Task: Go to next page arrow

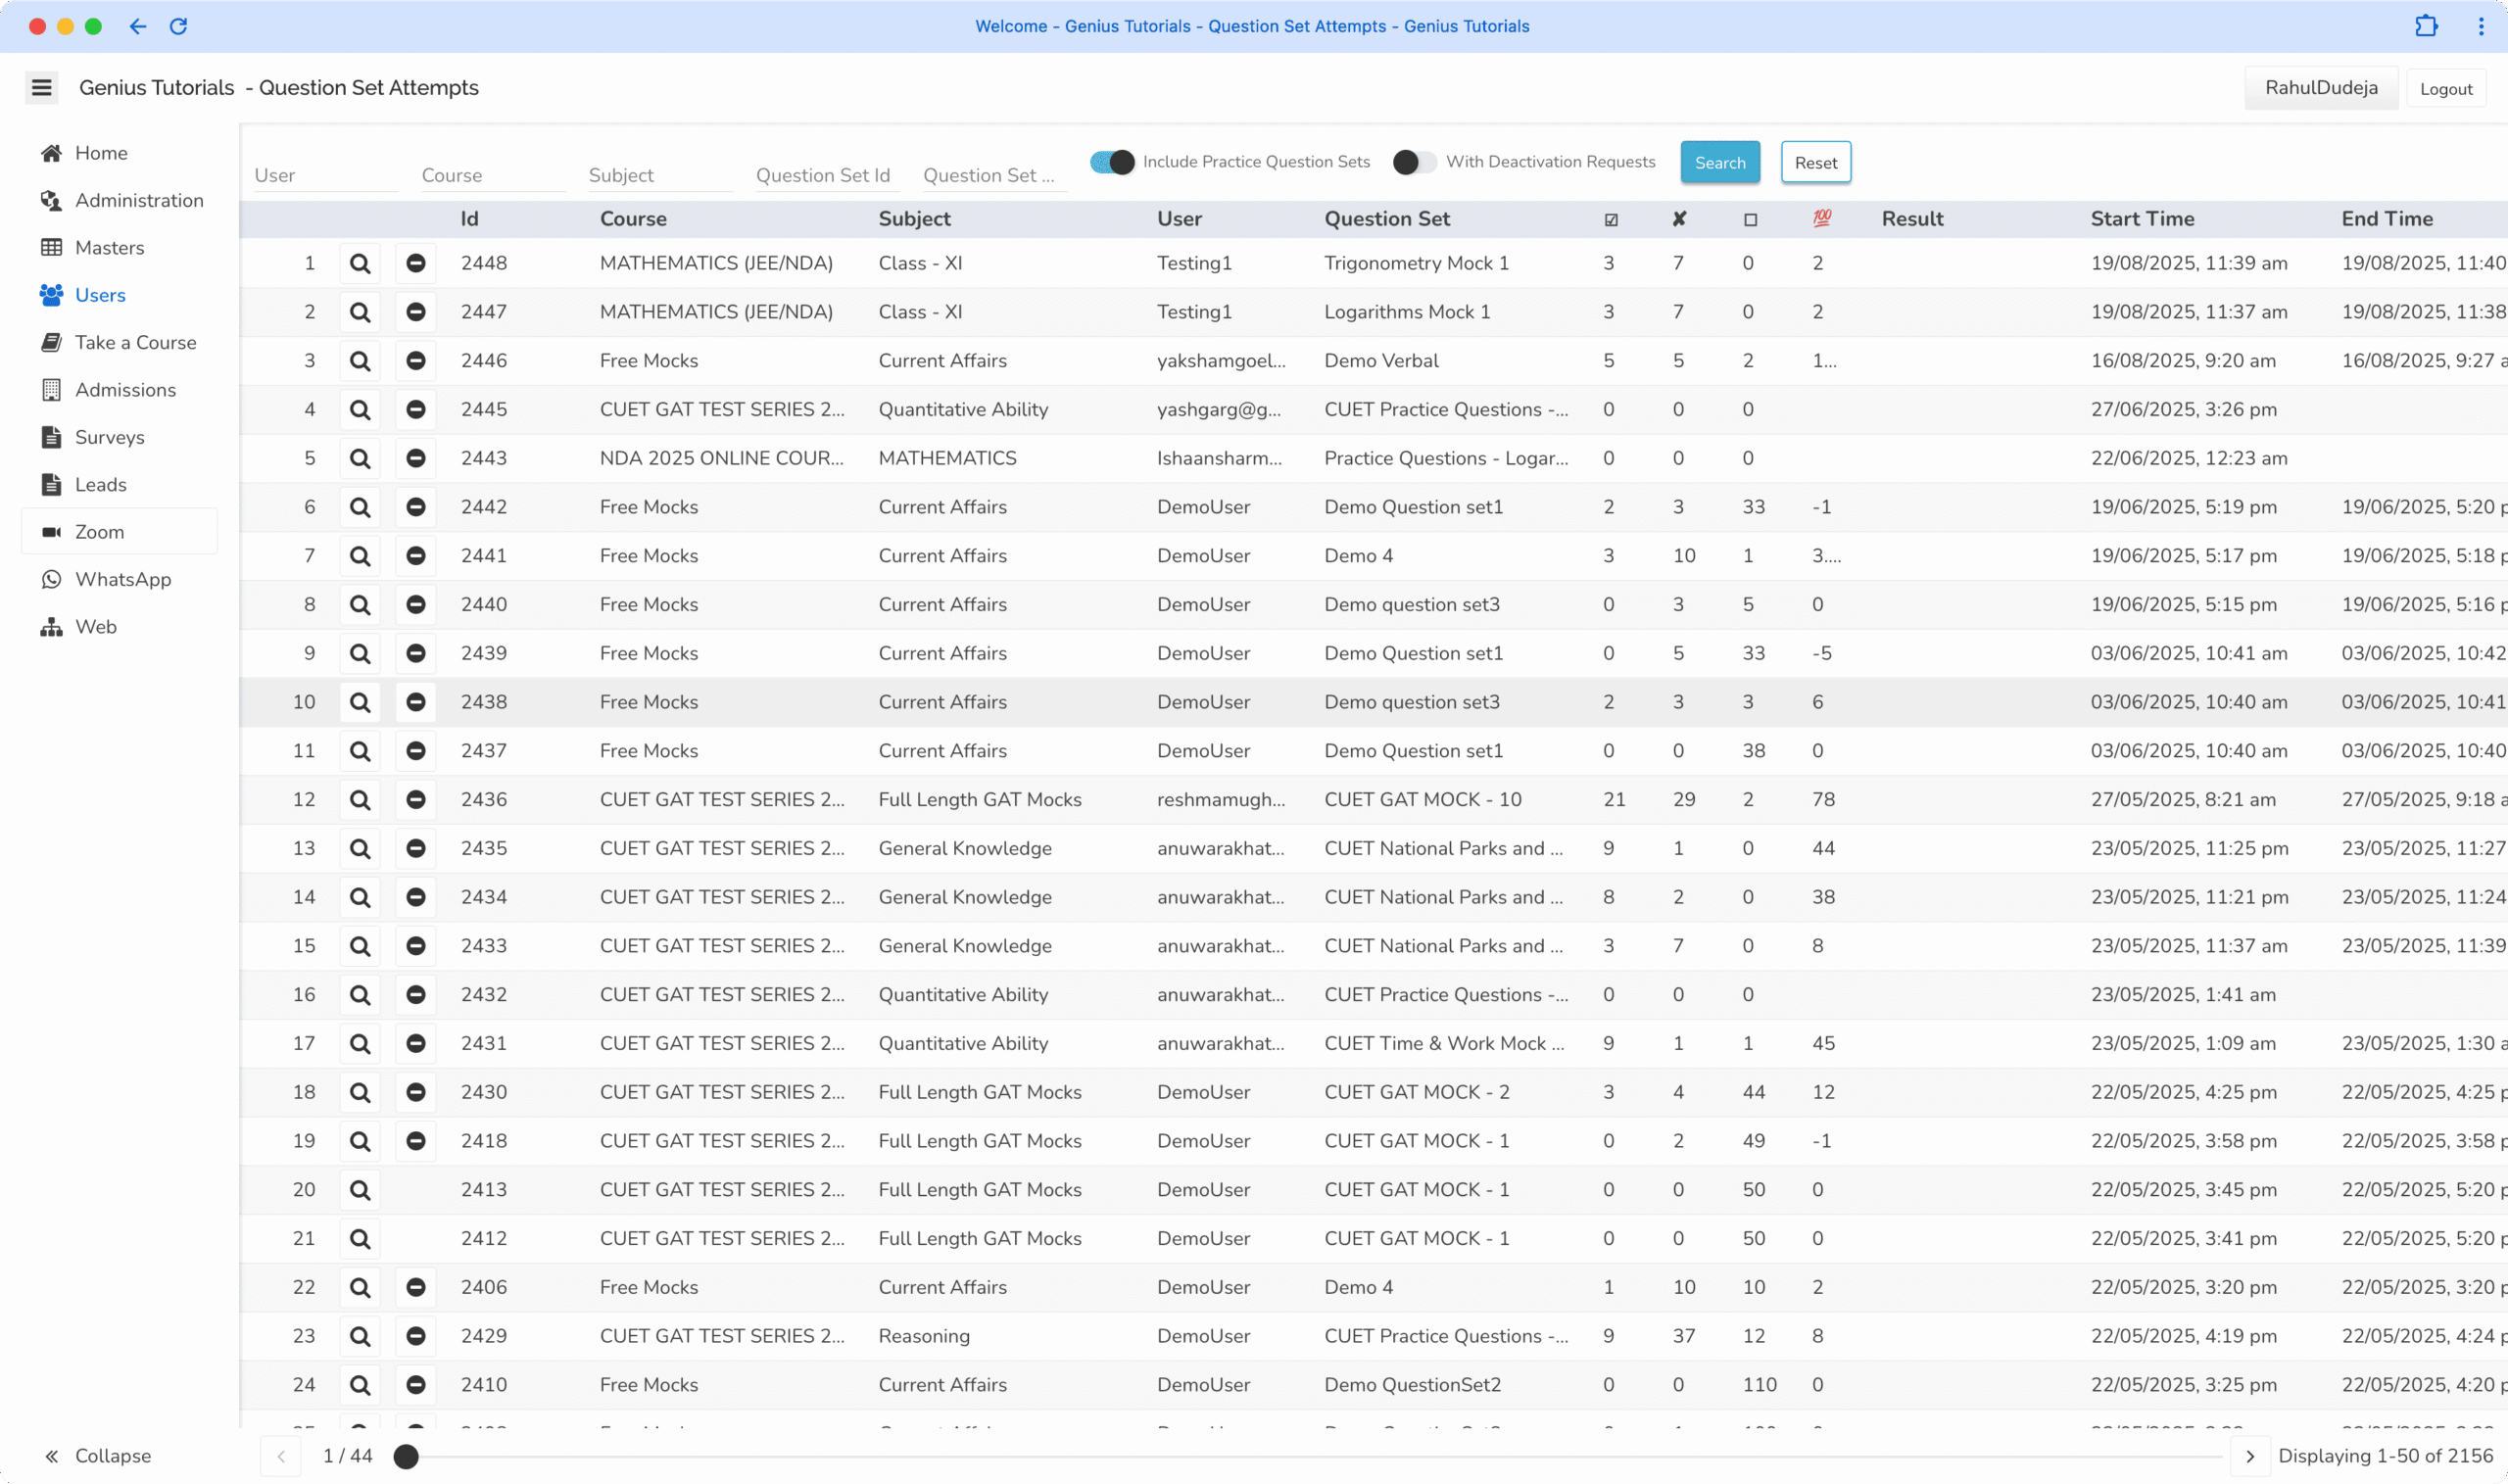Action: [2250, 1456]
